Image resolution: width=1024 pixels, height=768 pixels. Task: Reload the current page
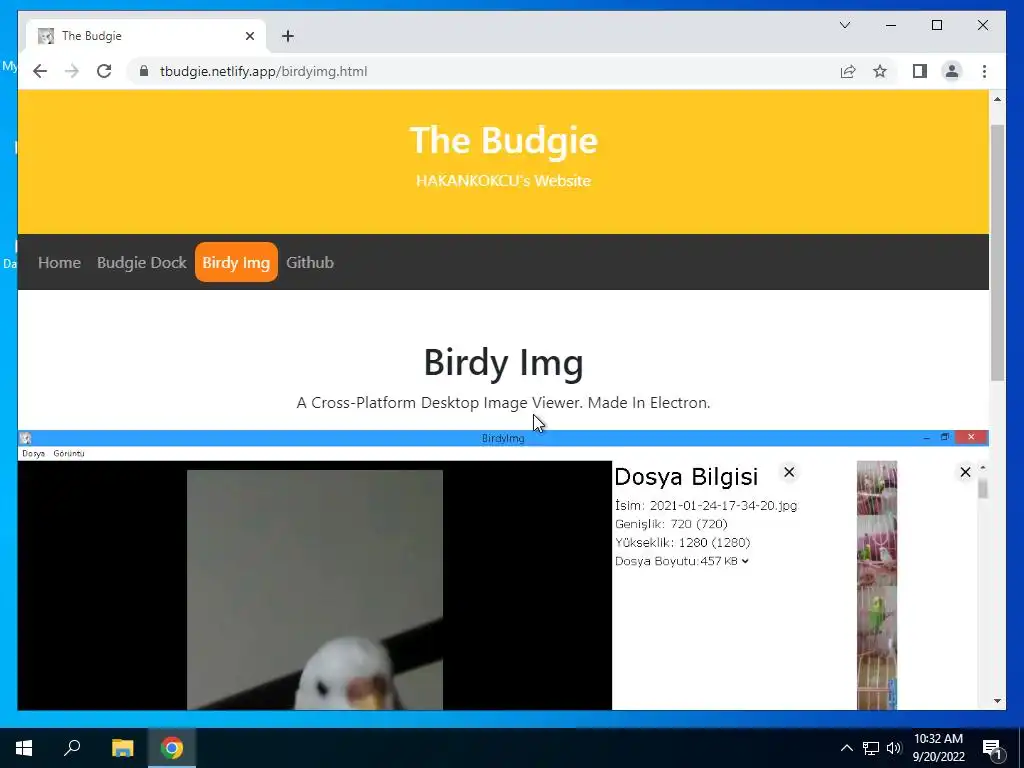(104, 71)
